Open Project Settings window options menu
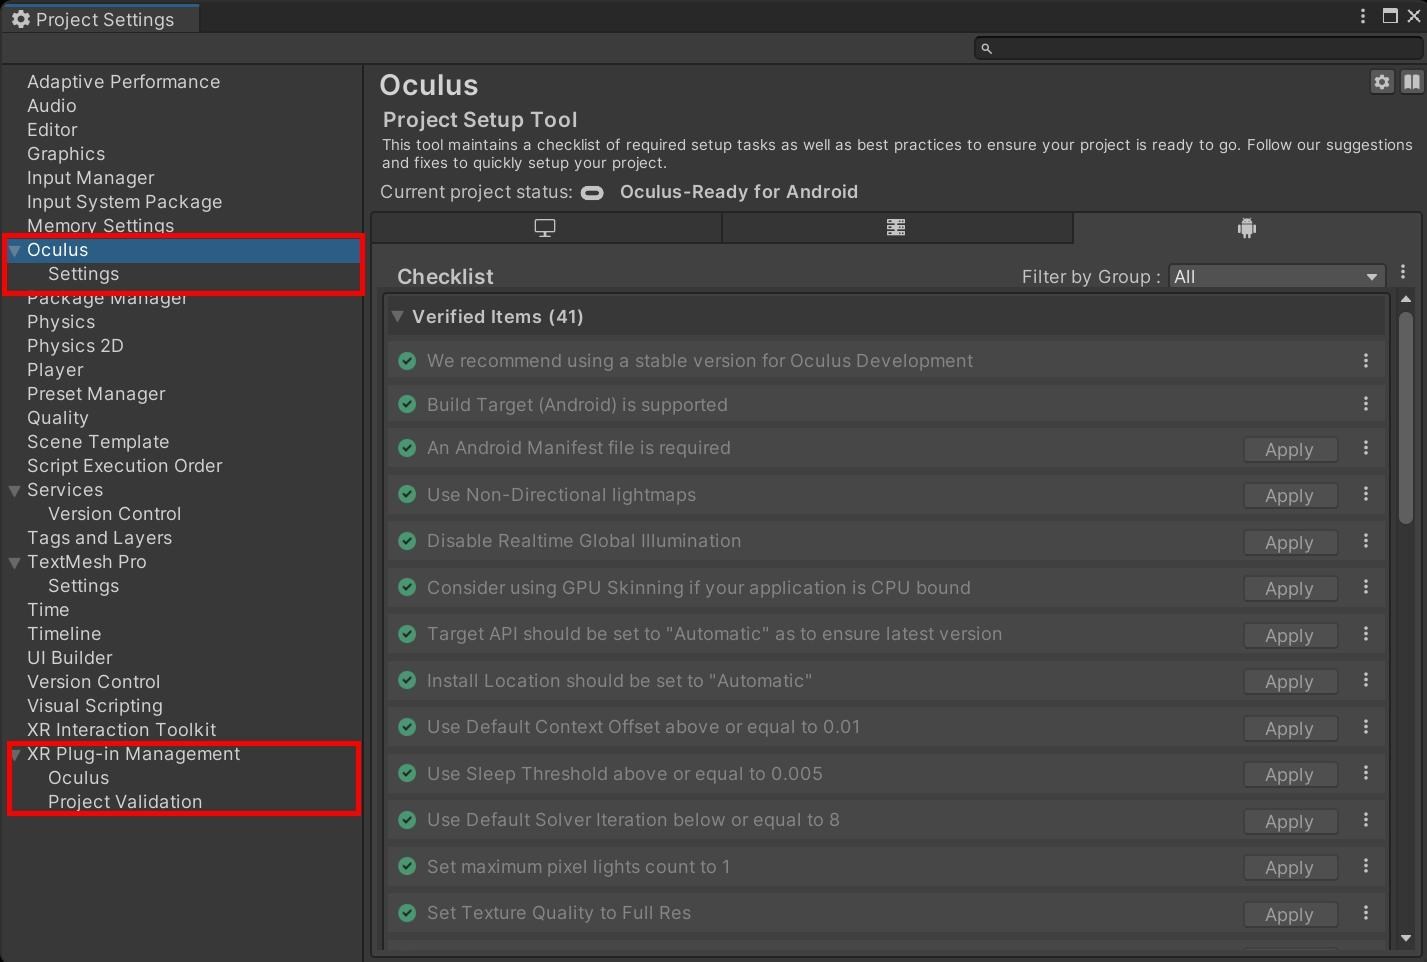This screenshot has height=962, width=1427. click(x=1362, y=16)
